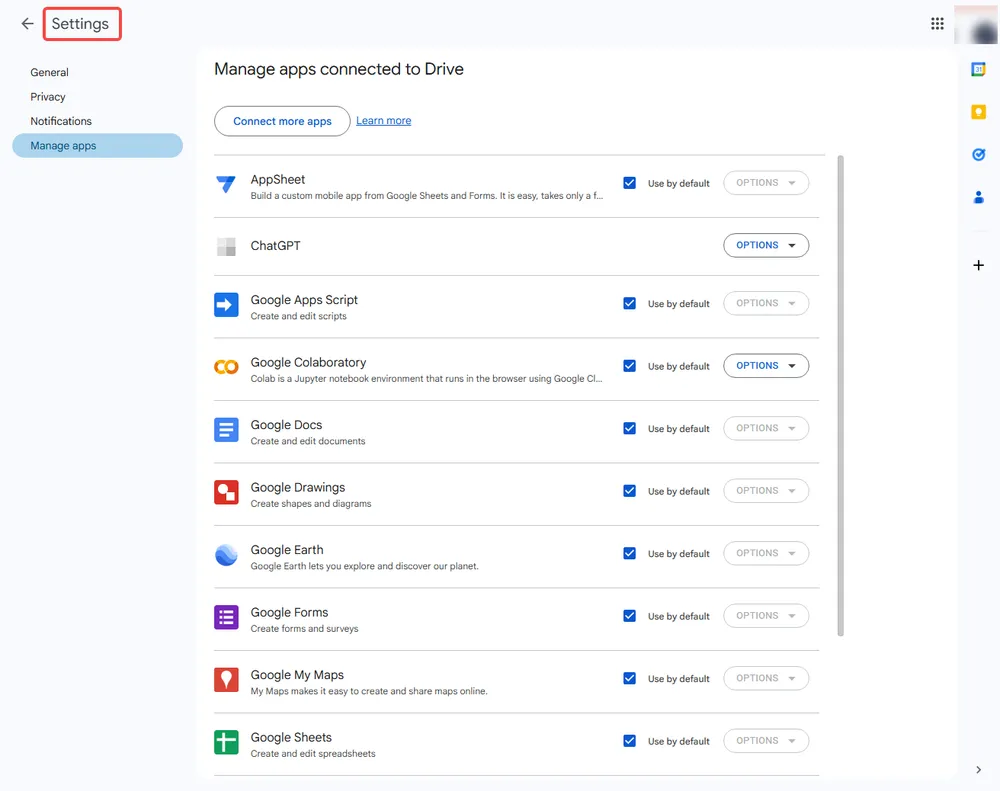
Task: Click the Google Earth description text
Action: (x=364, y=566)
